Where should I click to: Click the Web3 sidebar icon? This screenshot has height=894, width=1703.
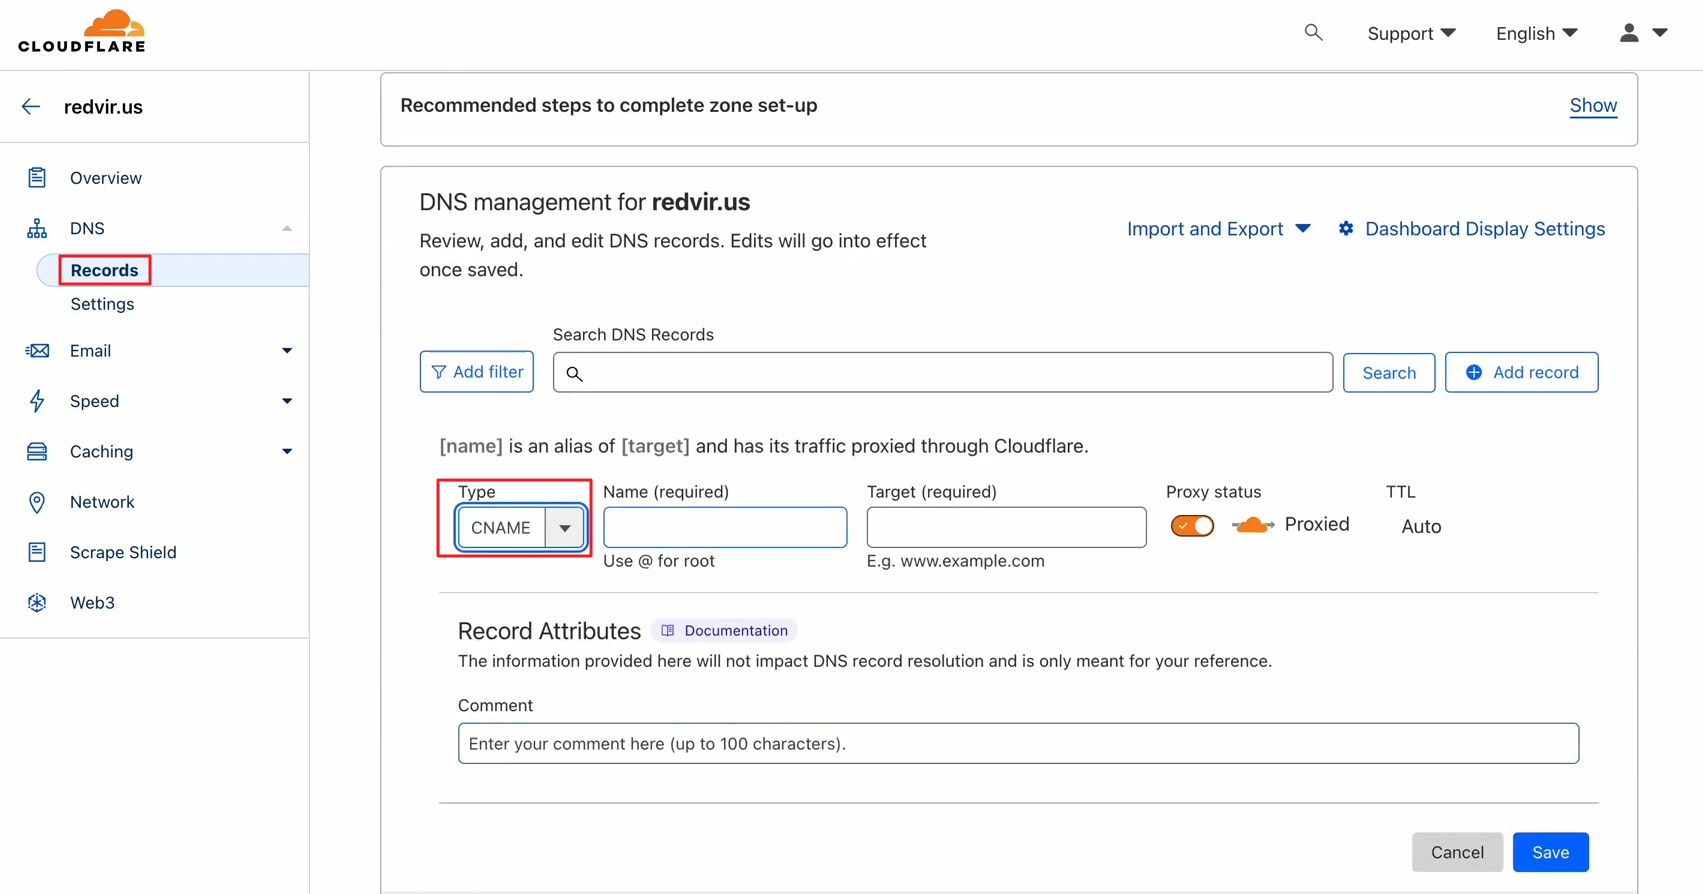(37, 603)
